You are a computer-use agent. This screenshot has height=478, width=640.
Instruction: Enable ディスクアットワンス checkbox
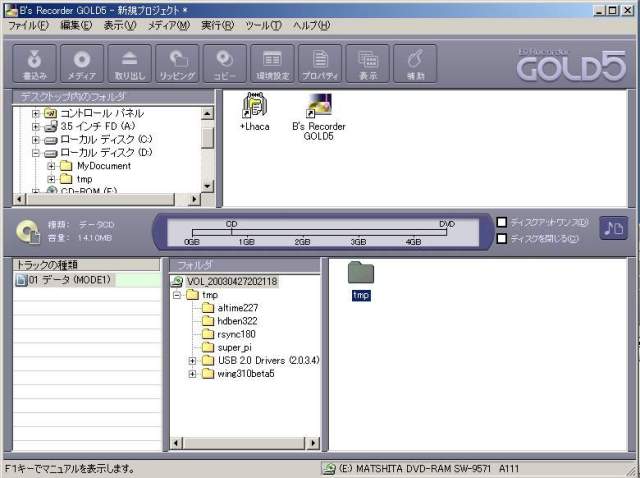(502, 222)
